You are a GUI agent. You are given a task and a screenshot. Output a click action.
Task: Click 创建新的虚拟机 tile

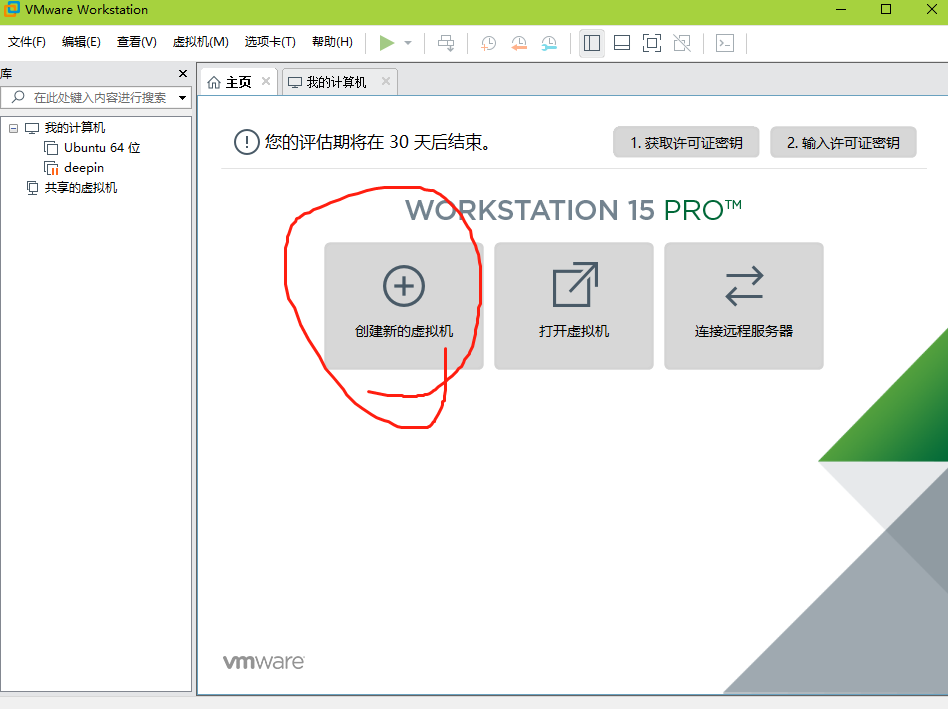coord(404,306)
